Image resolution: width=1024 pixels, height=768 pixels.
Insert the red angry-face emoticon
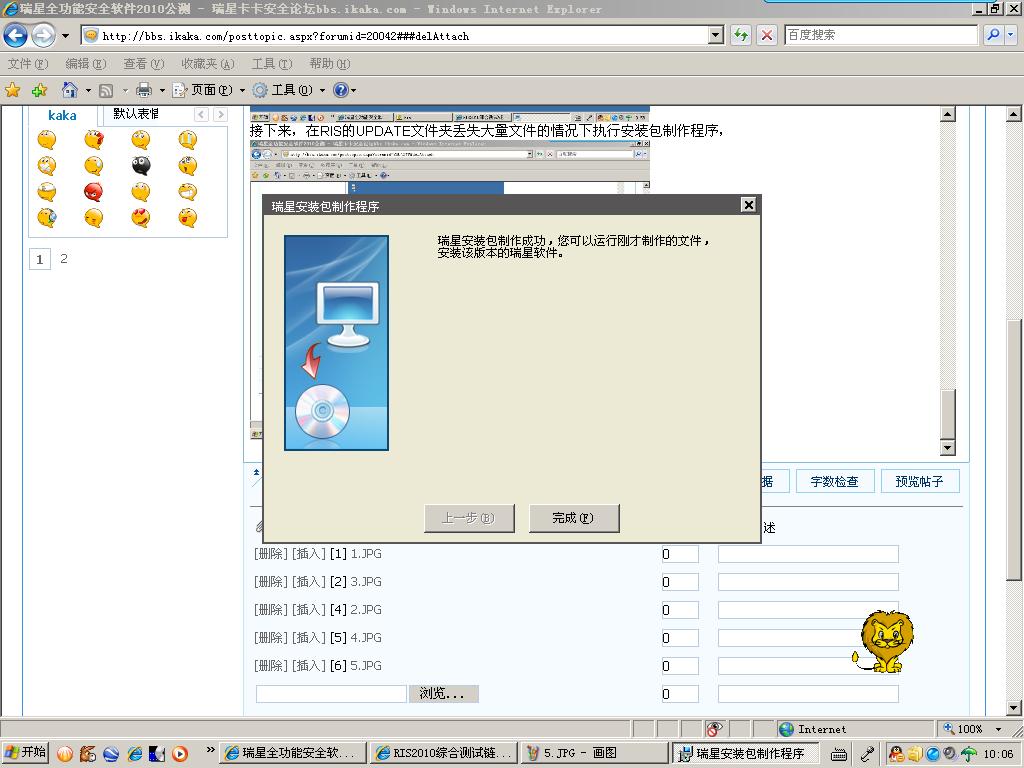point(93,191)
